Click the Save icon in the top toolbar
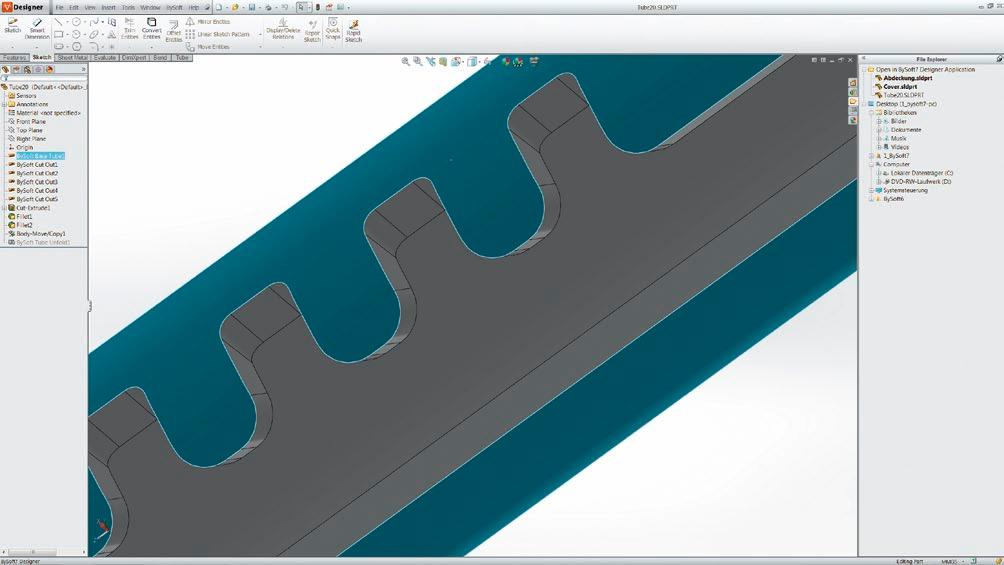This screenshot has height=565, width=1004. [252, 8]
